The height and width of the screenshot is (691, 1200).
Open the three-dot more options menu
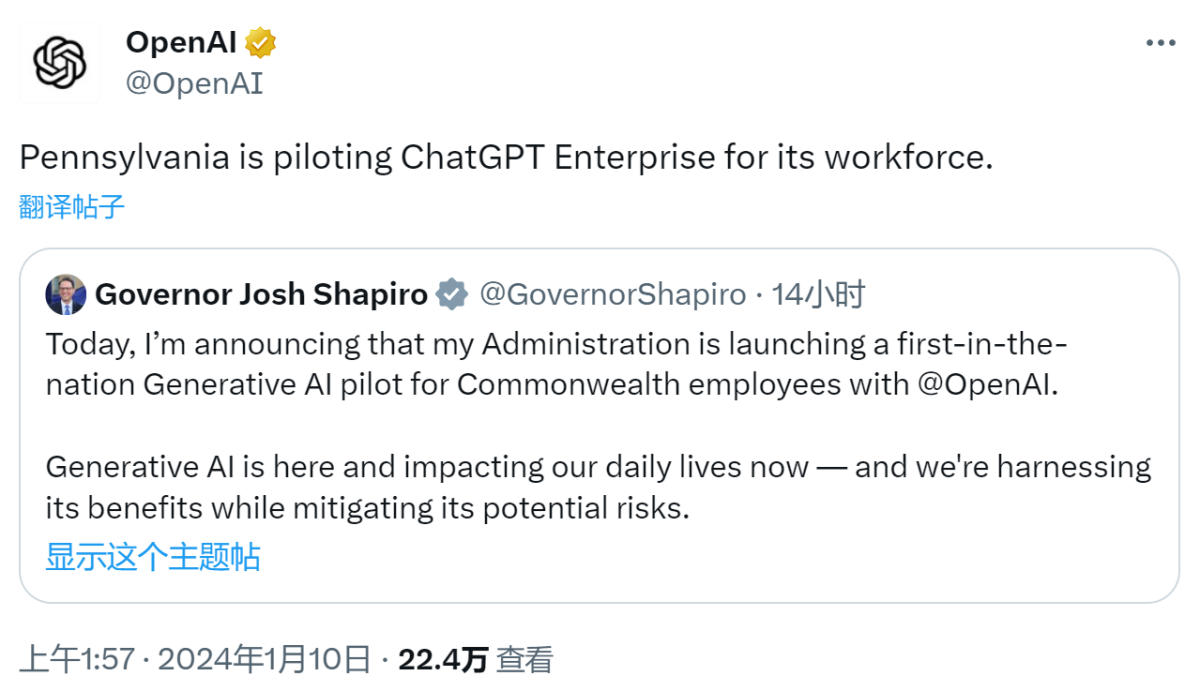pos(1160,43)
